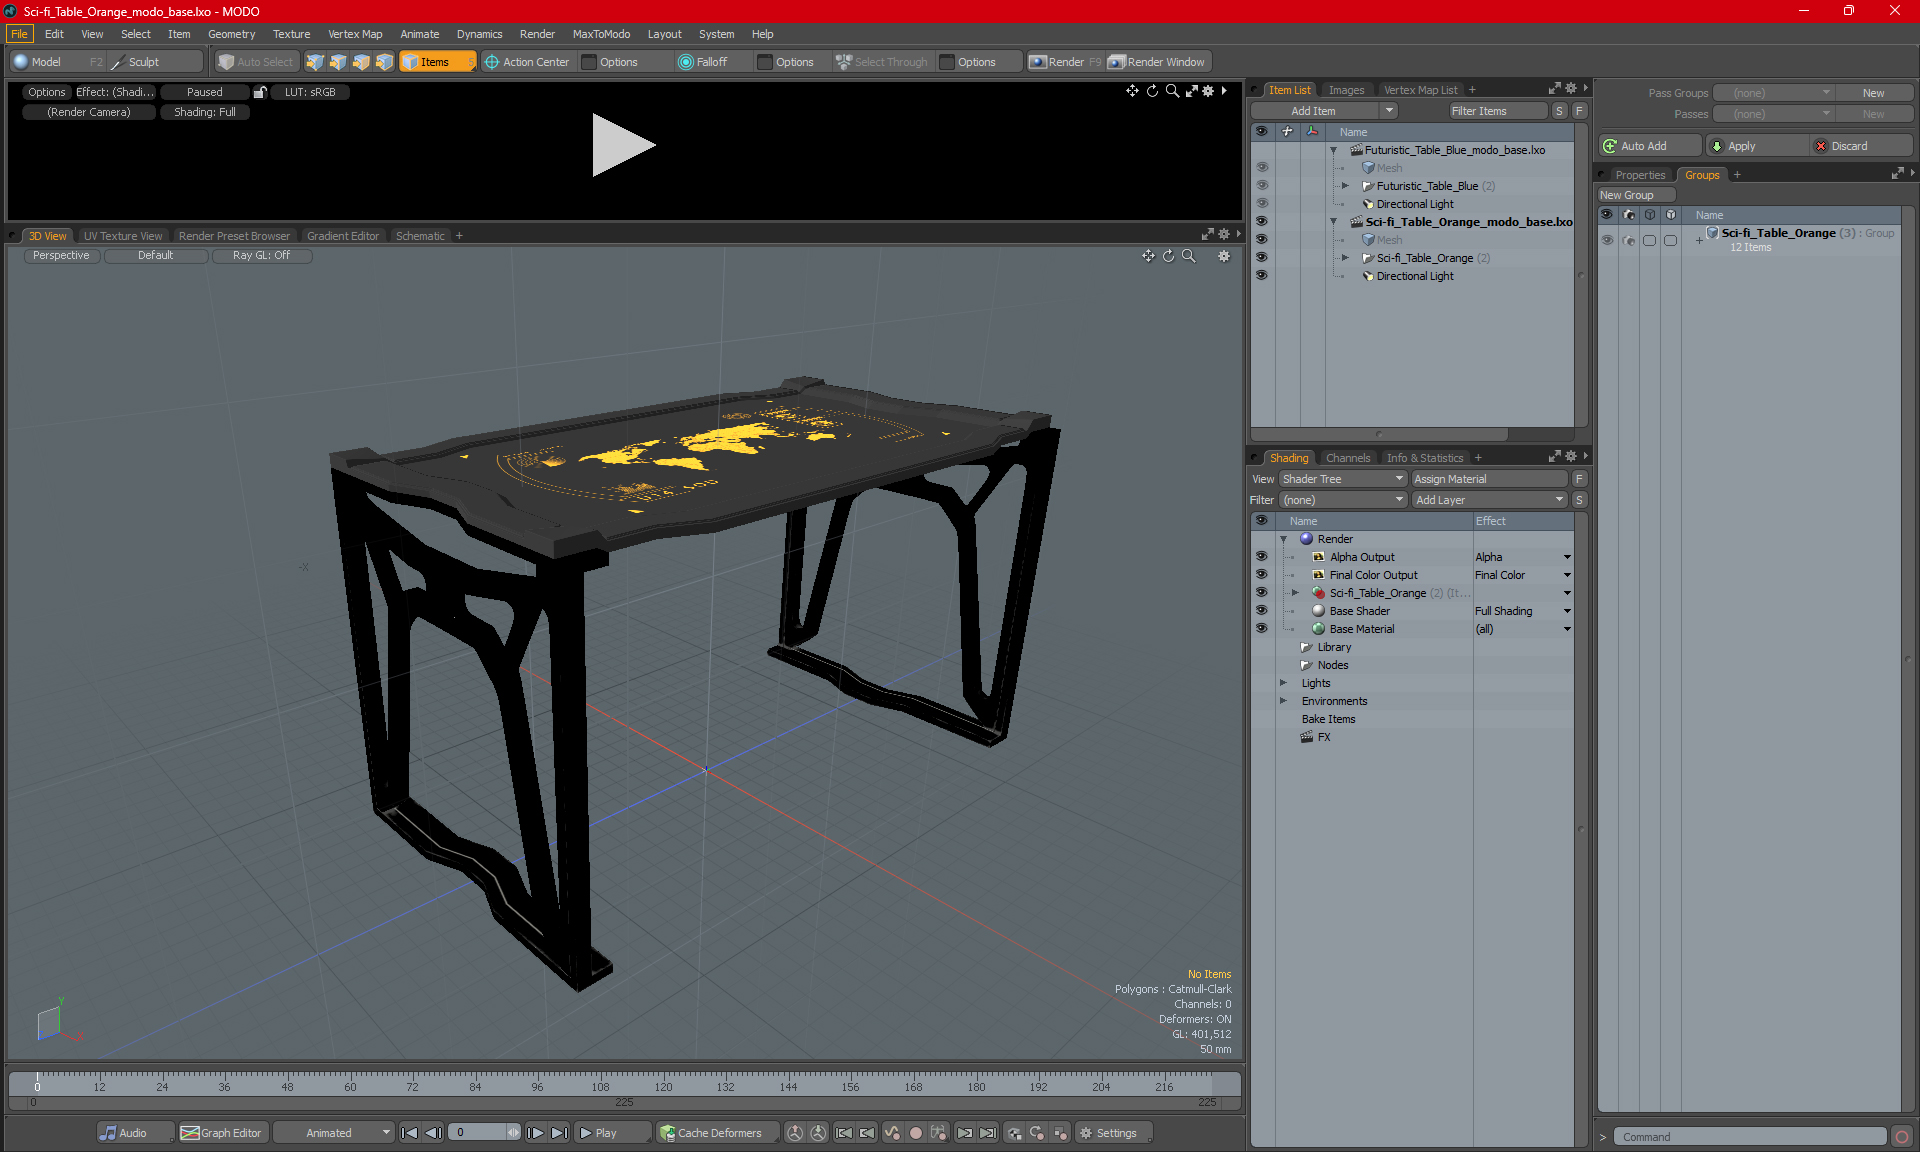Image resolution: width=1920 pixels, height=1152 pixels.
Task: Switch to Schematic tab
Action: coord(420,236)
